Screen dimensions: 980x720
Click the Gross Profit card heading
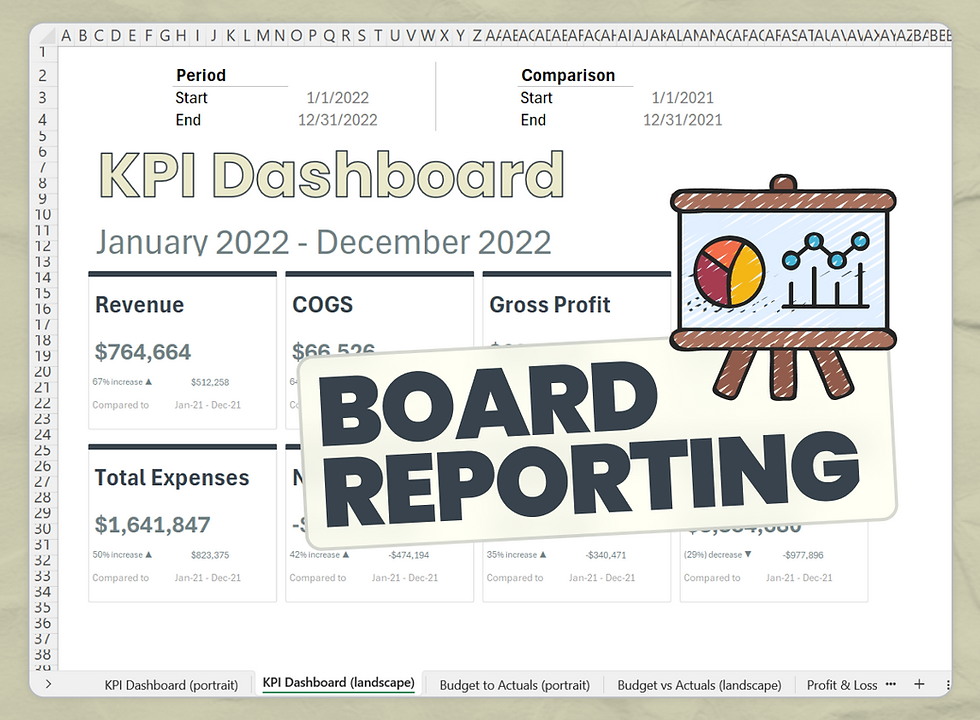[550, 305]
